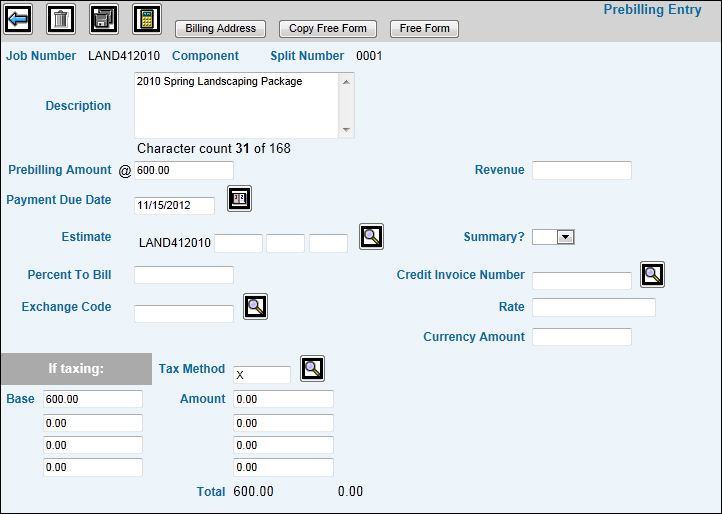Image resolution: width=722 pixels, height=514 pixels.
Task: Click the Percent To Bill field
Action: [184, 275]
